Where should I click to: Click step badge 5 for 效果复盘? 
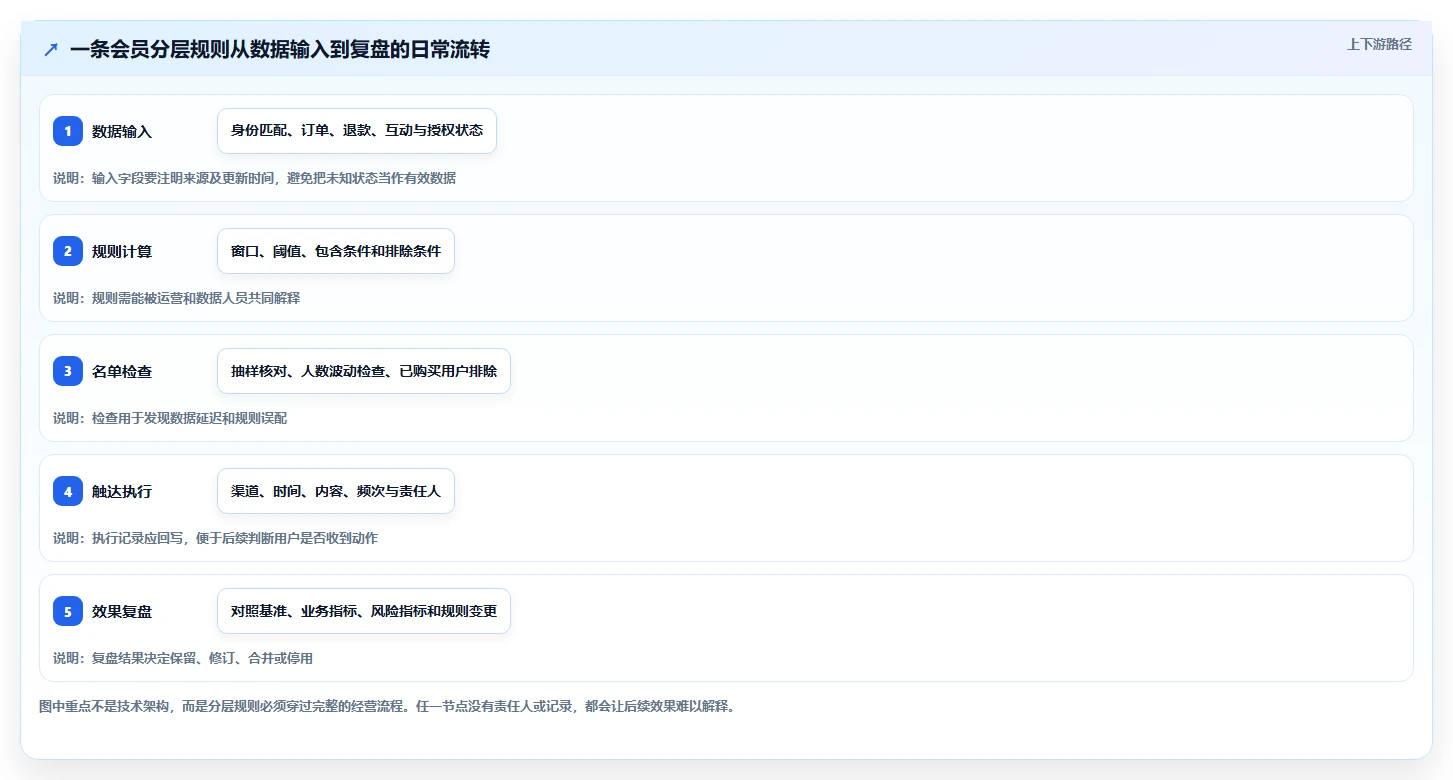coord(68,611)
